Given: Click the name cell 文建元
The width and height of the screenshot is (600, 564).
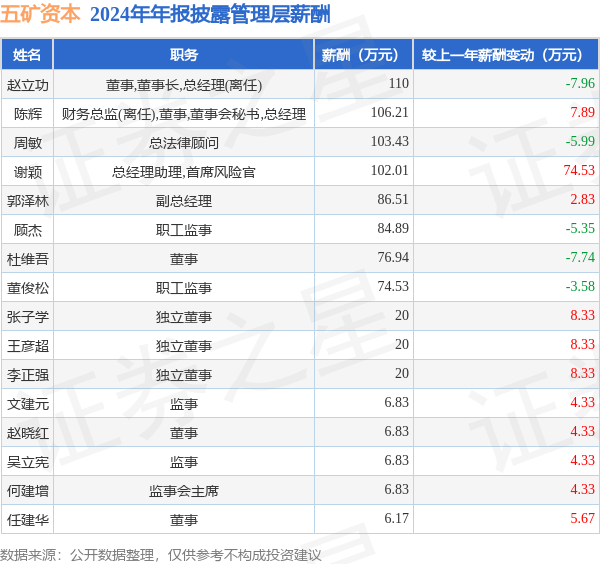Looking at the screenshot, I should pyautogui.click(x=28, y=404).
